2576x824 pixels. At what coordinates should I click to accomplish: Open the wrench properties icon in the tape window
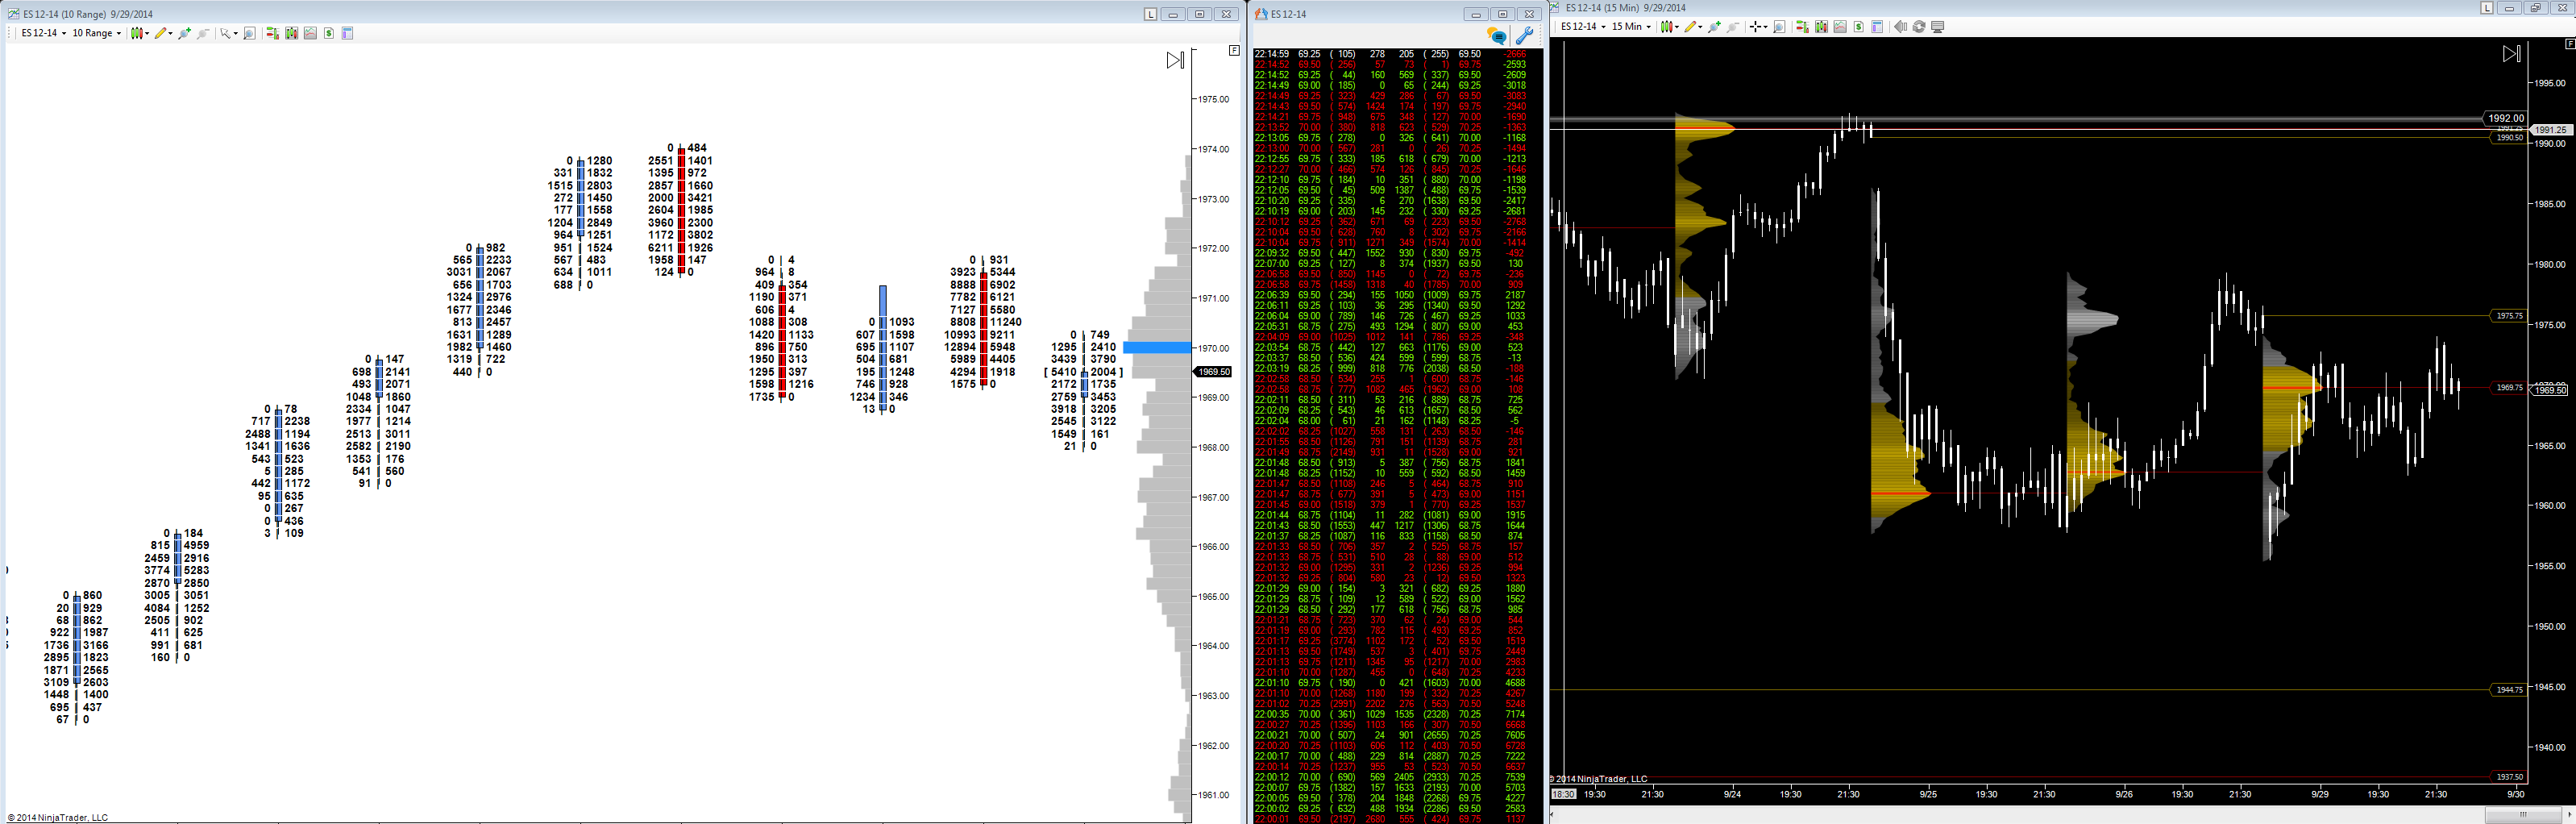[x=1525, y=35]
